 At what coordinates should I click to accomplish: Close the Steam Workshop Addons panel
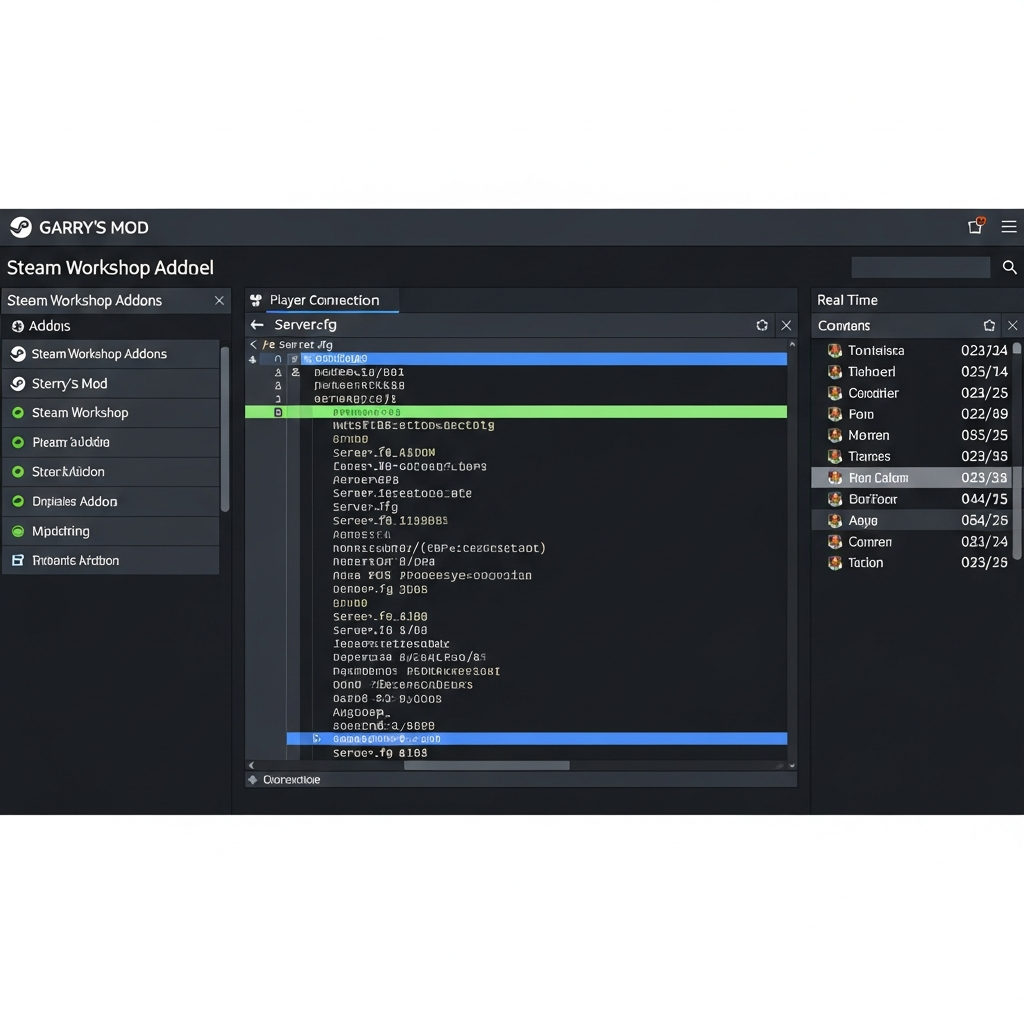pyautogui.click(x=219, y=300)
